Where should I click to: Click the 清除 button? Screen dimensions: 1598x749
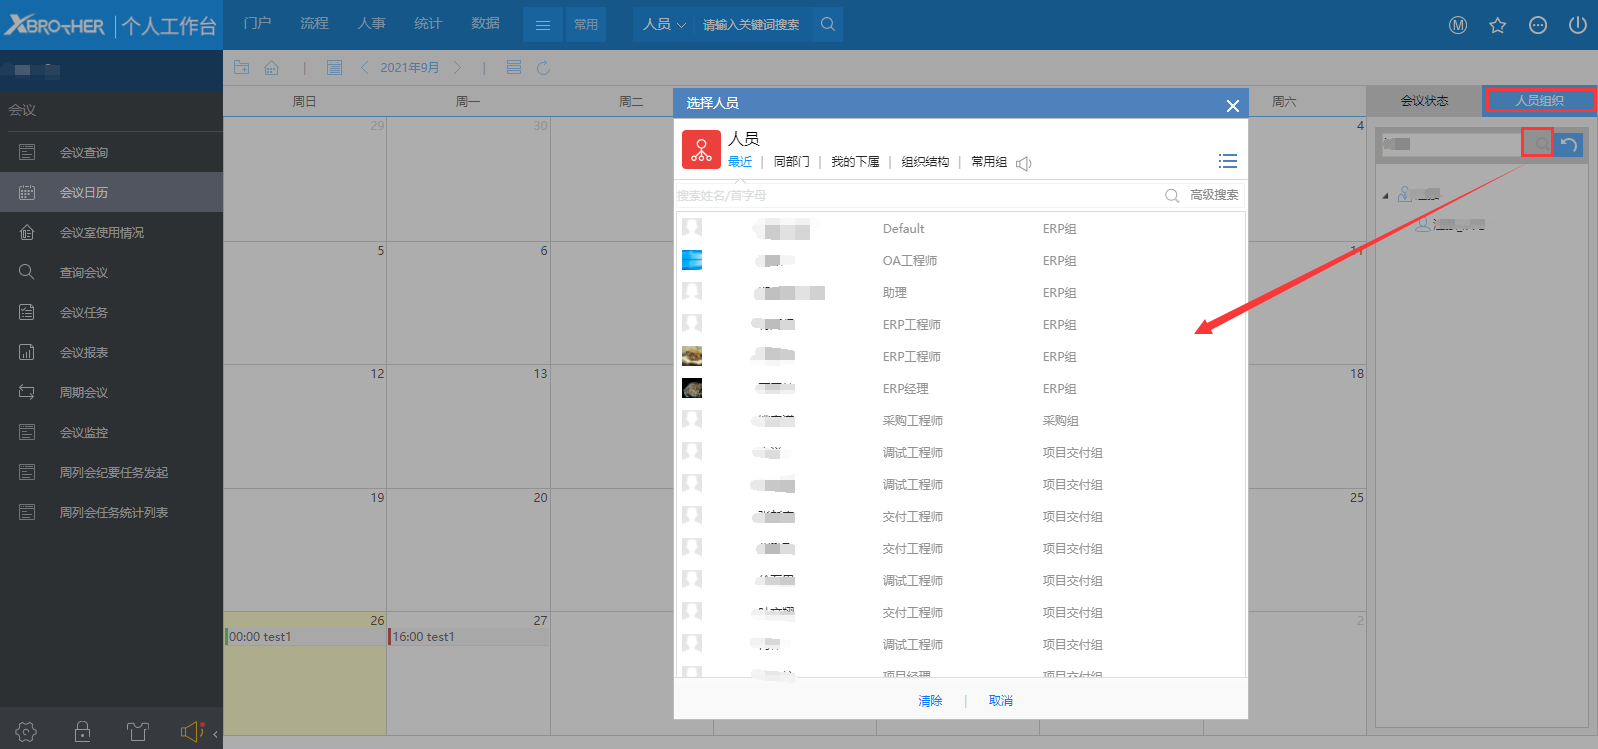pos(930,701)
